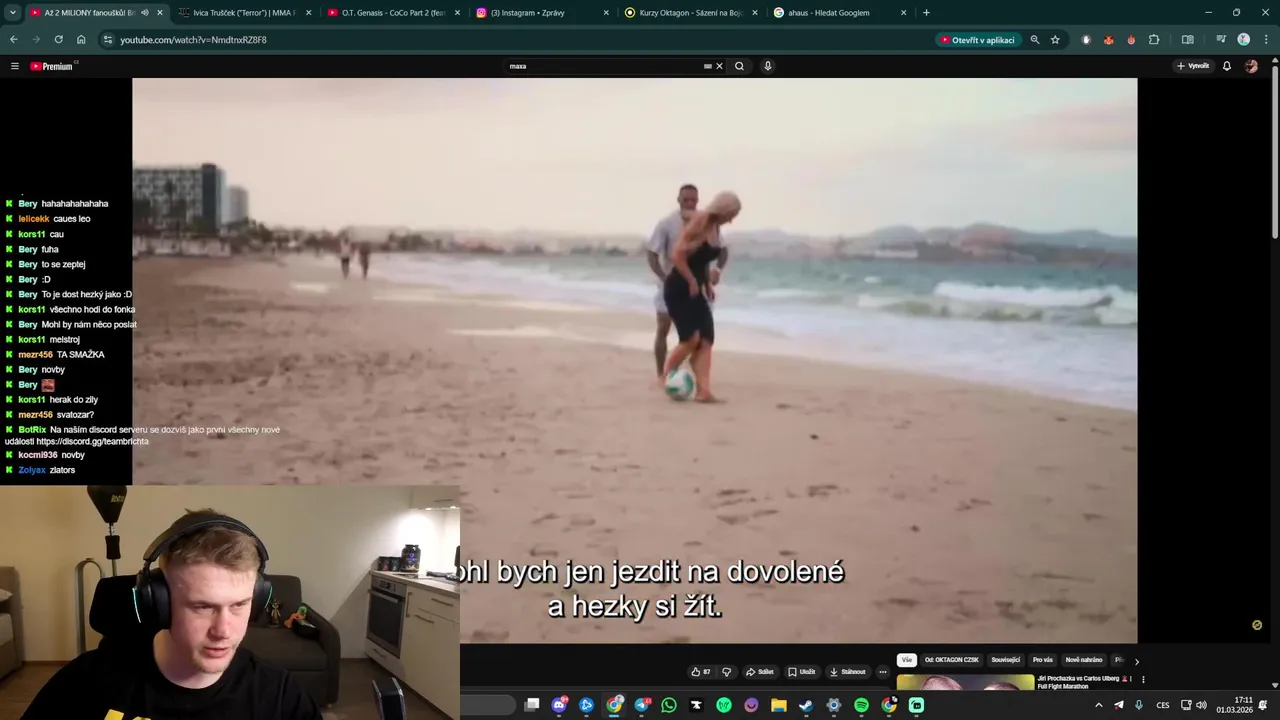Mute the playing tab via its speaker icon
The image size is (1280, 720).
coord(145,13)
